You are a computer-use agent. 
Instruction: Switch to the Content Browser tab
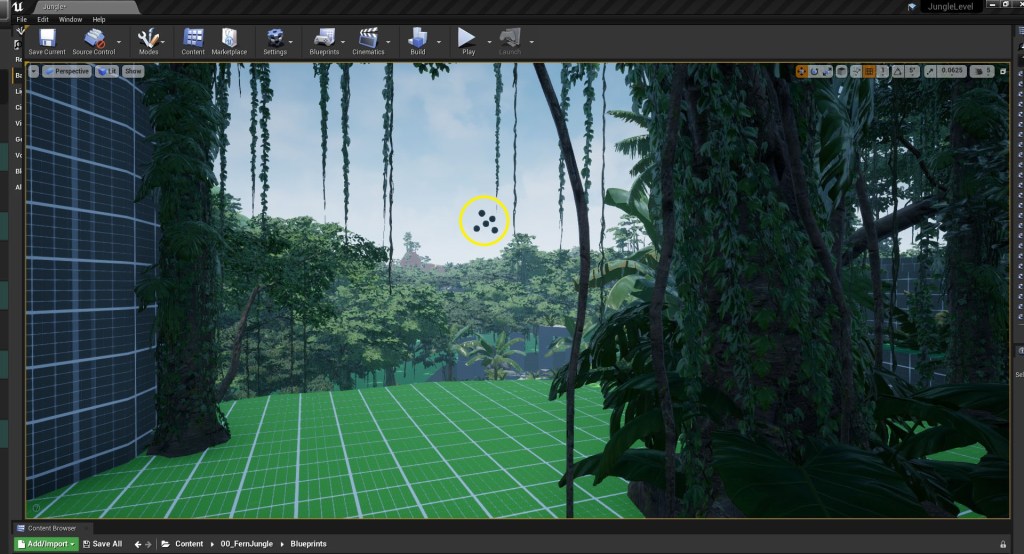[x=52, y=528]
